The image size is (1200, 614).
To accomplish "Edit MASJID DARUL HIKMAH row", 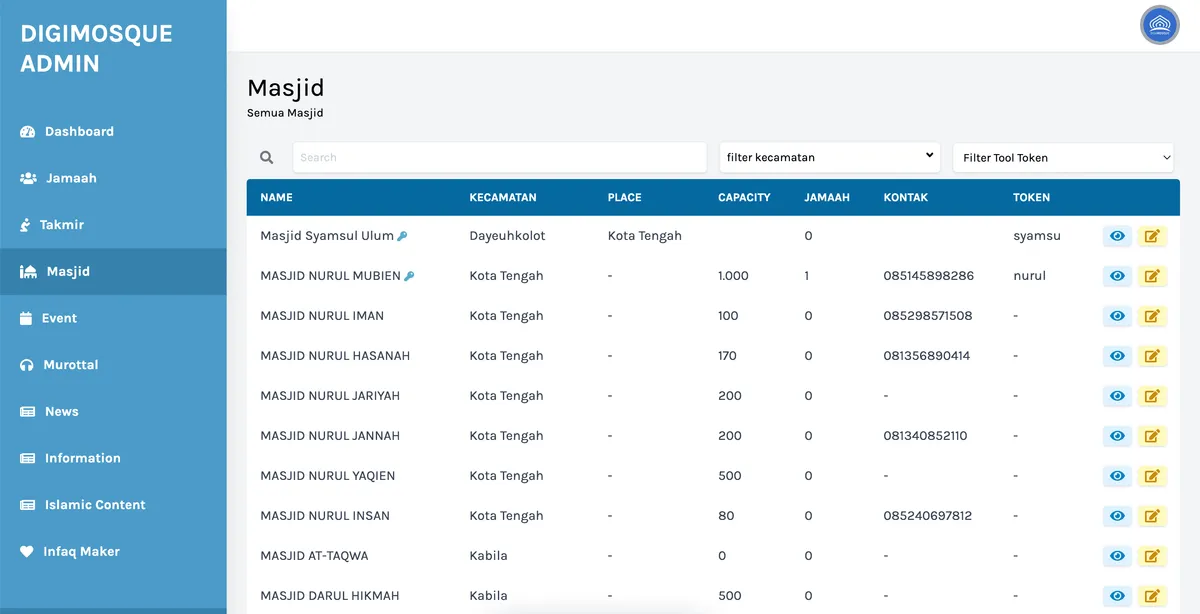I will pyautogui.click(x=1152, y=596).
